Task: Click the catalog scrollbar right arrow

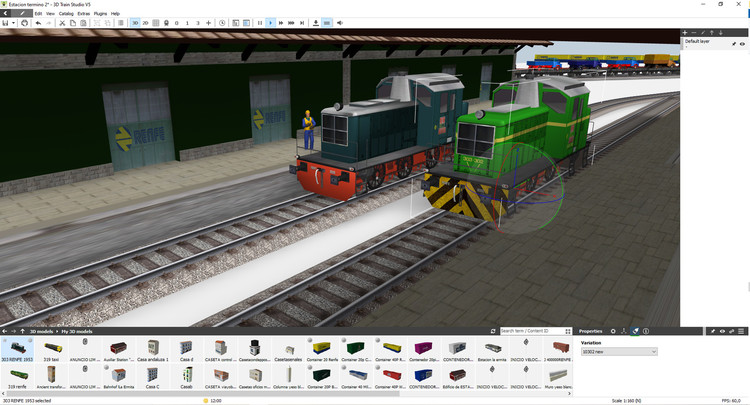Action: coord(569,393)
